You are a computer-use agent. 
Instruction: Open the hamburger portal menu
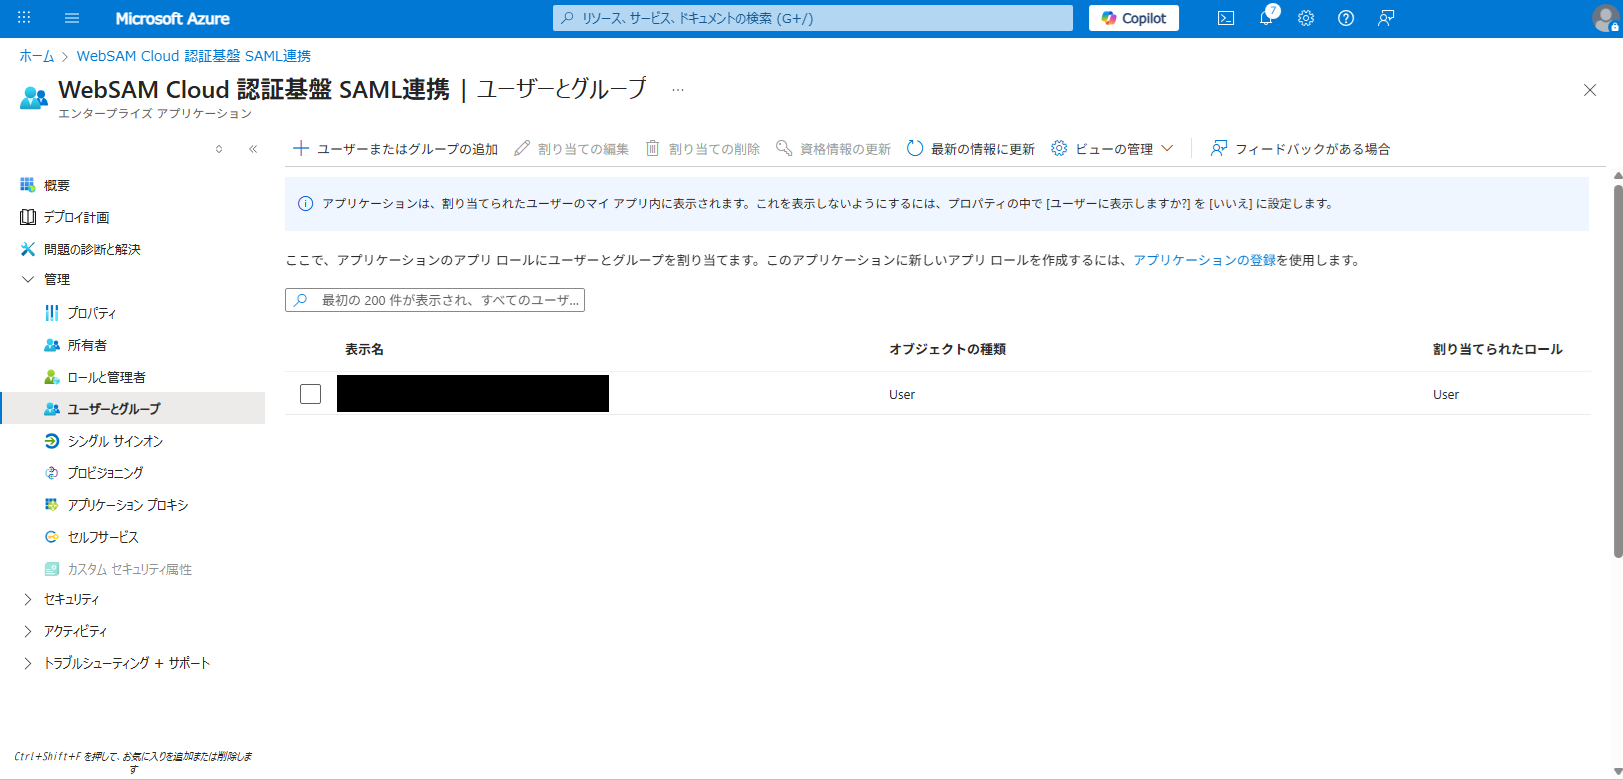(71, 18)
